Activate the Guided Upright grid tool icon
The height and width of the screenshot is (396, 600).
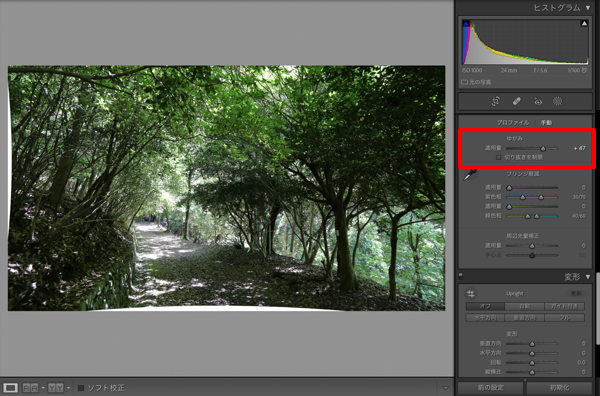[470, 294]
